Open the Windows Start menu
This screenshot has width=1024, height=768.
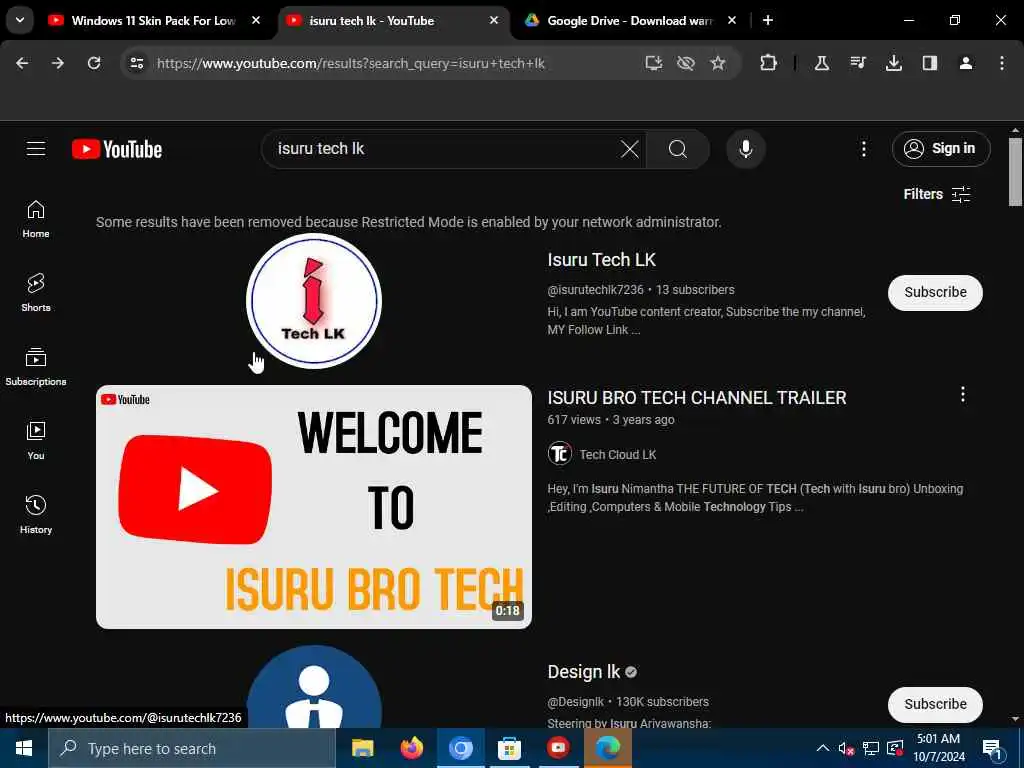[24, 748]
